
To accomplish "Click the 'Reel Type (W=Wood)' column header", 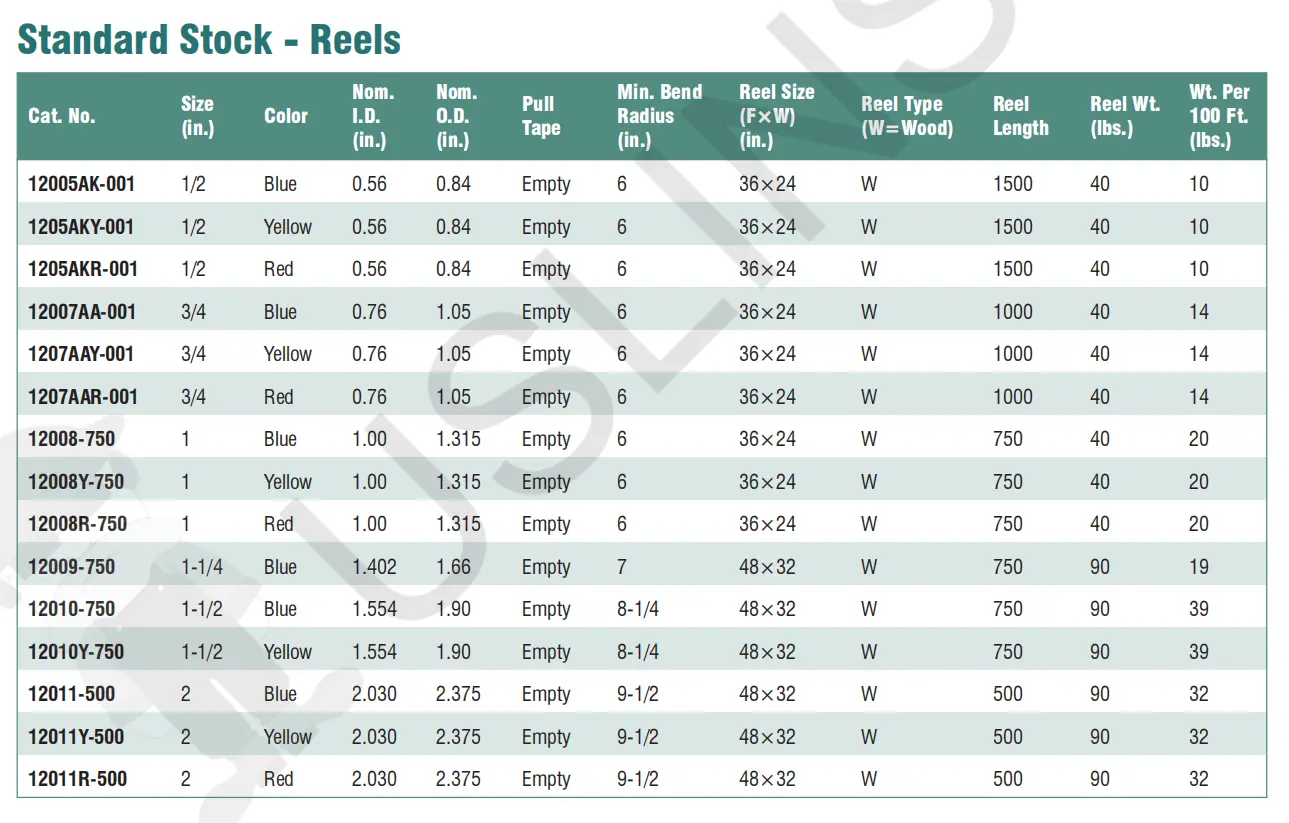I will [x=907, y=116].
